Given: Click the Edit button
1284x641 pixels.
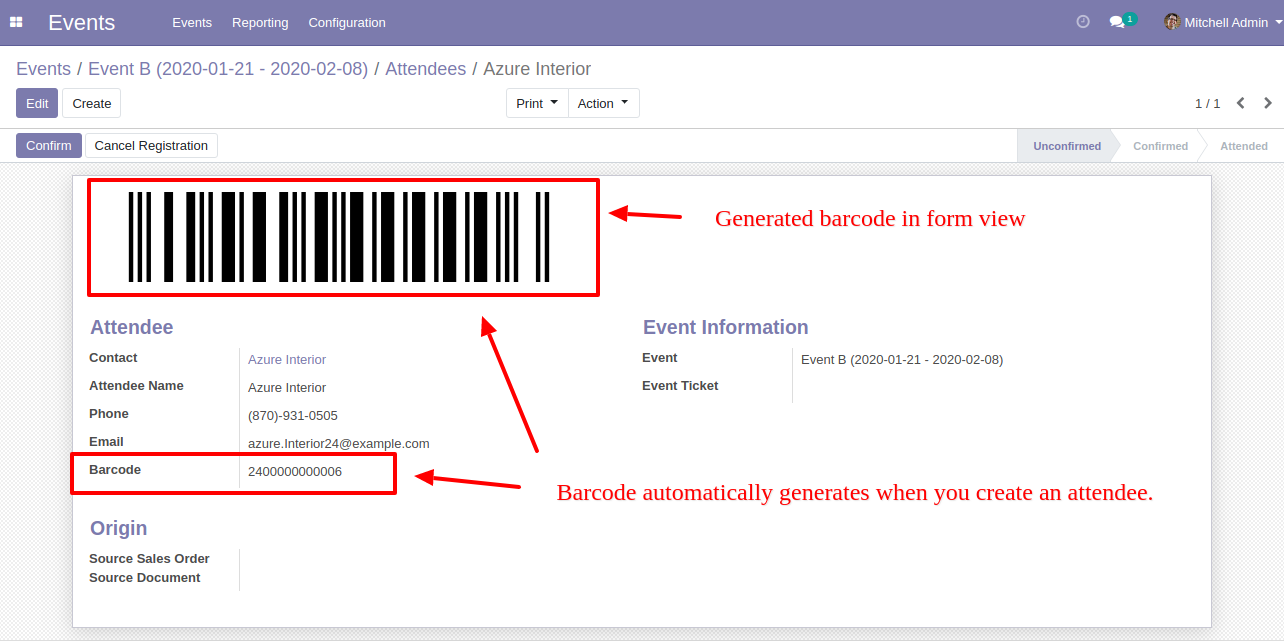Looking at the screenshot, I should click(37, 103).
